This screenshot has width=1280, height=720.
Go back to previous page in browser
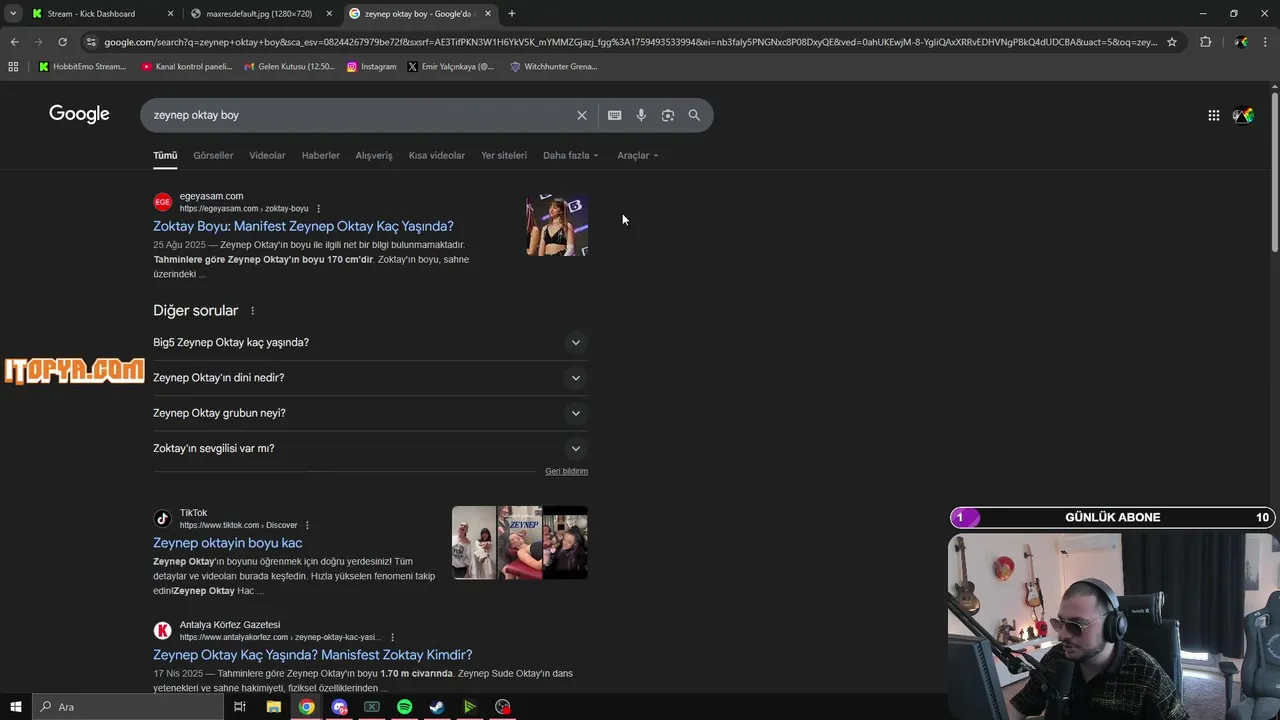[14, 42]
